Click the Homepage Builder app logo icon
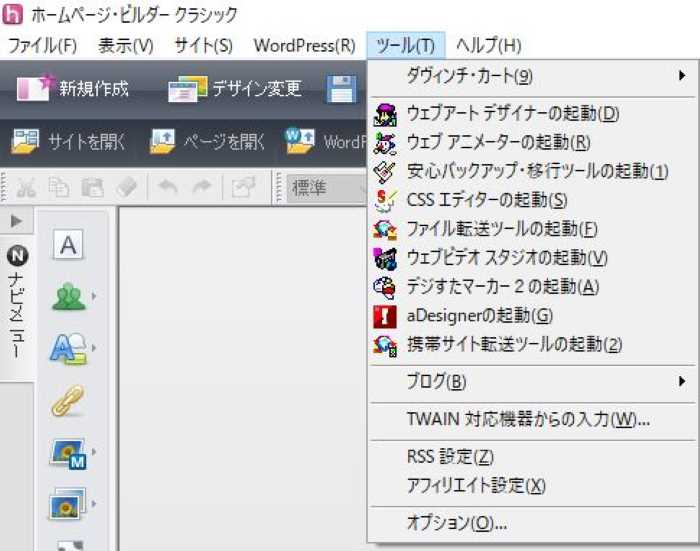This screenshot has height=551, width=700. [12, 14]
